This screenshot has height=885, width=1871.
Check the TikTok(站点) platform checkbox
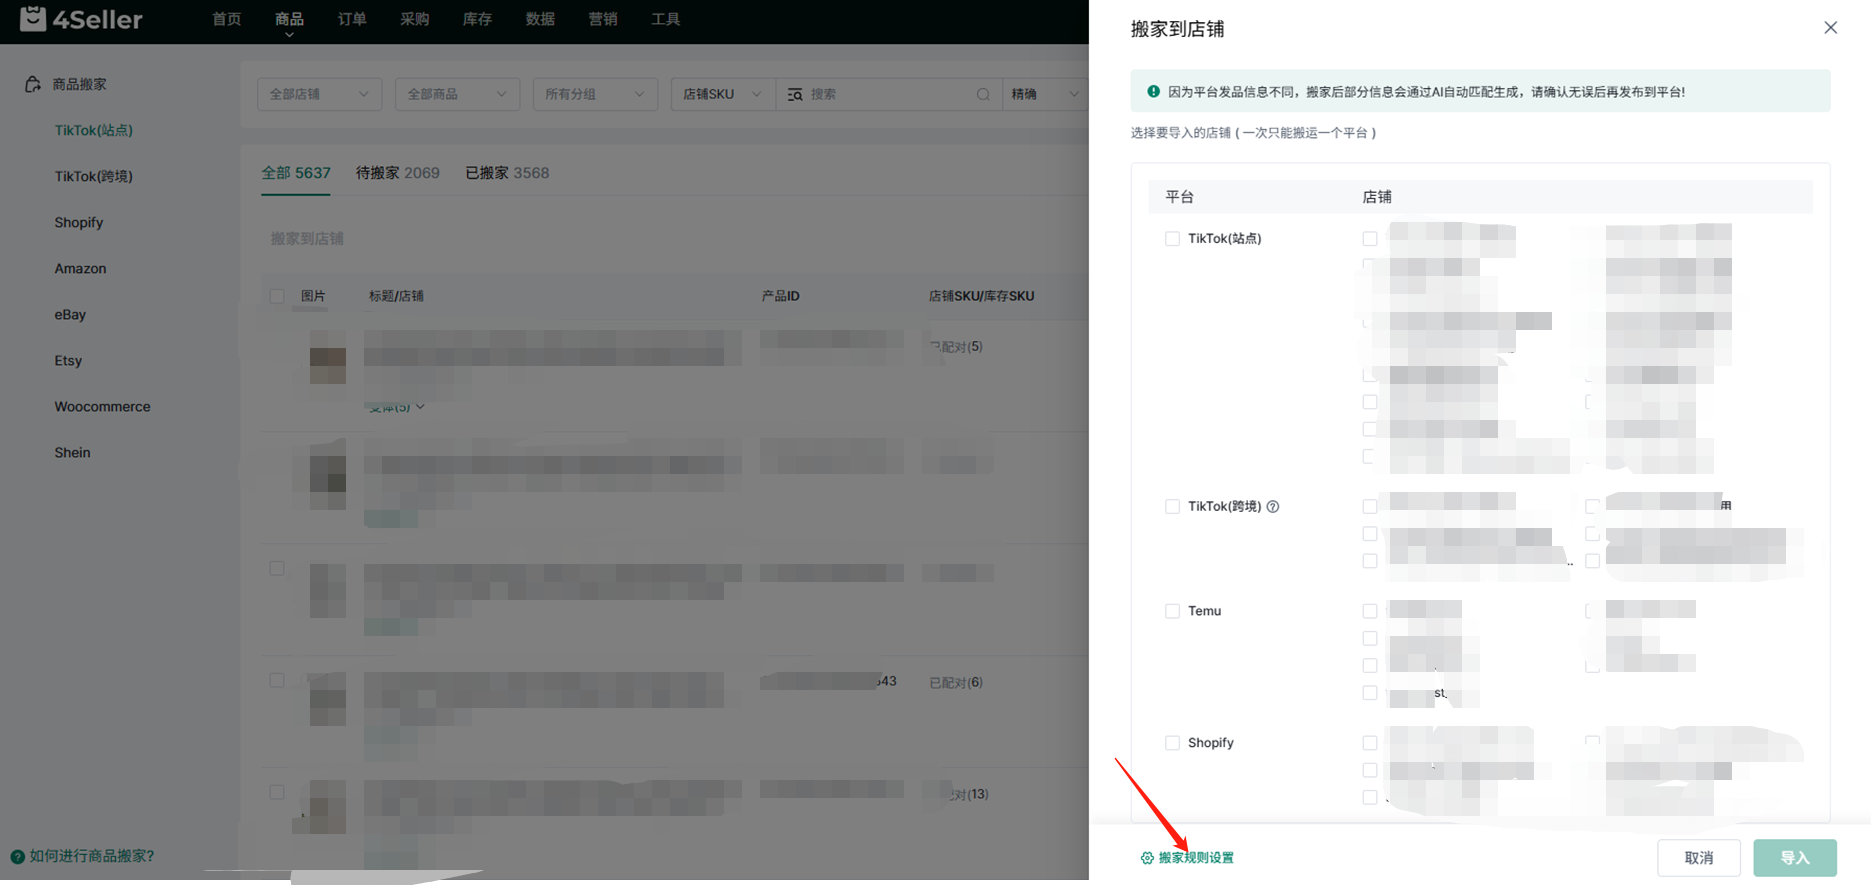pyautogui.click(x=1172, y=239)
